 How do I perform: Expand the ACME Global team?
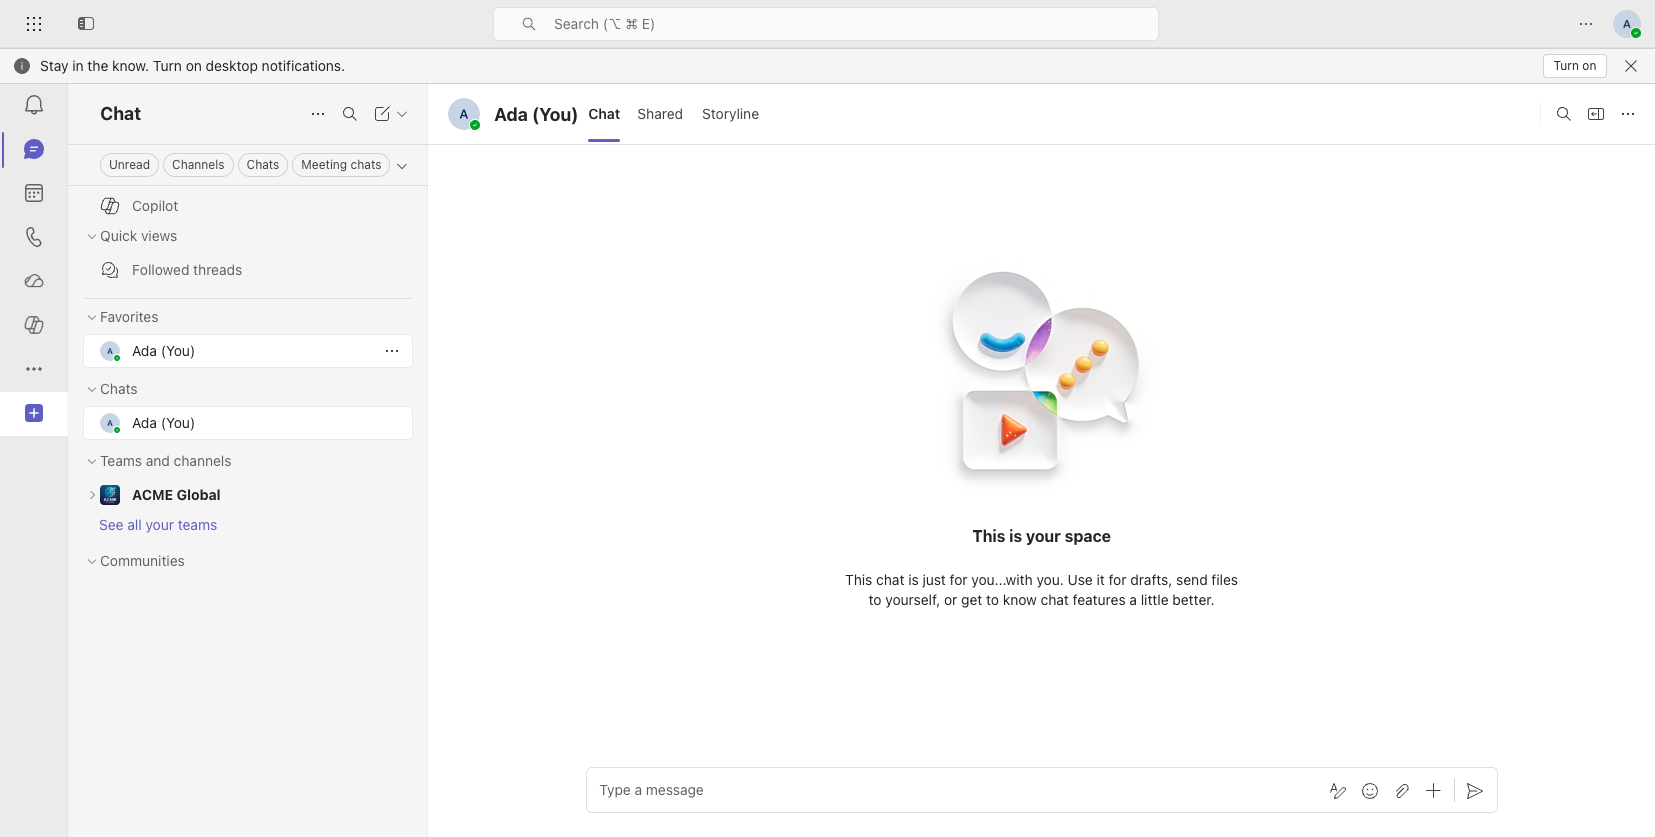click(92, 495)
